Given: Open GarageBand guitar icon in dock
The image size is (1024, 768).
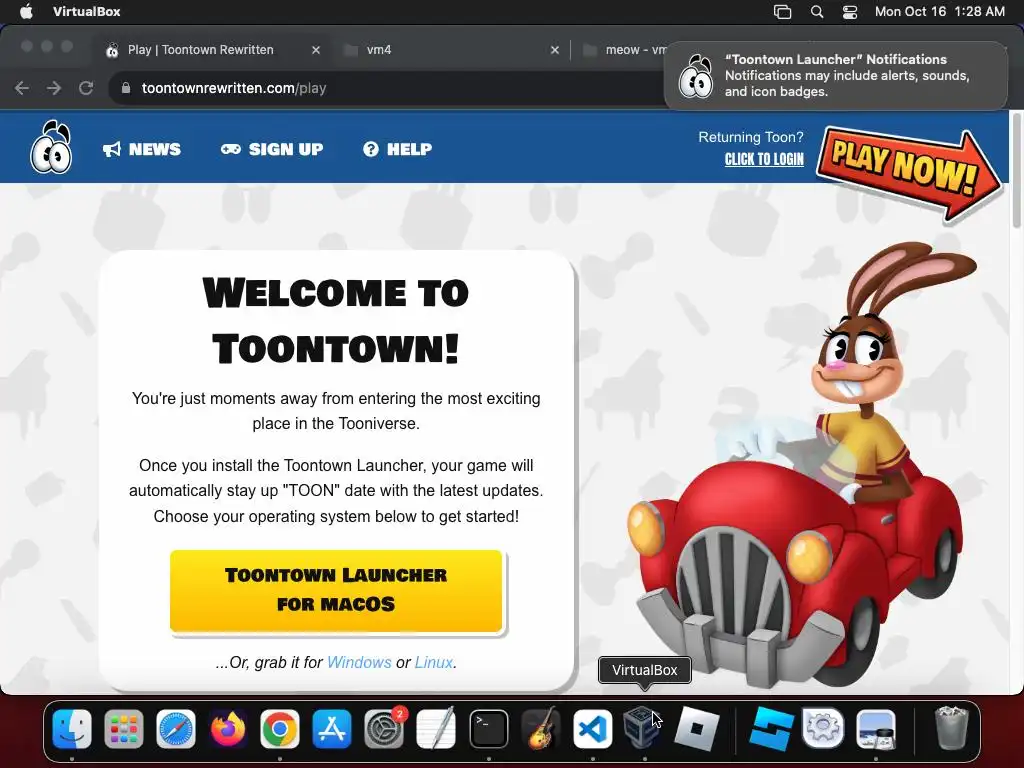Looking at the screenshot, I should (x=541, y=729).
